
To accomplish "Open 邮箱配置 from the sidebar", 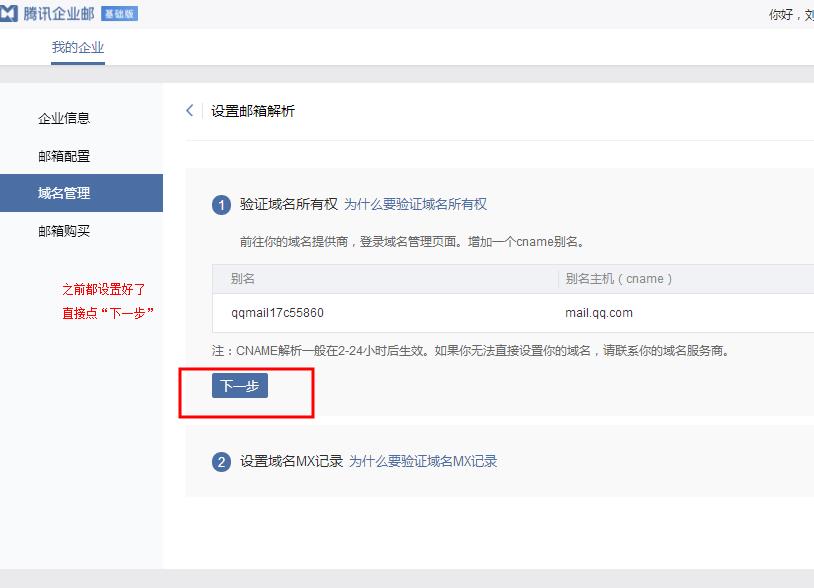I will coord(64,156).
